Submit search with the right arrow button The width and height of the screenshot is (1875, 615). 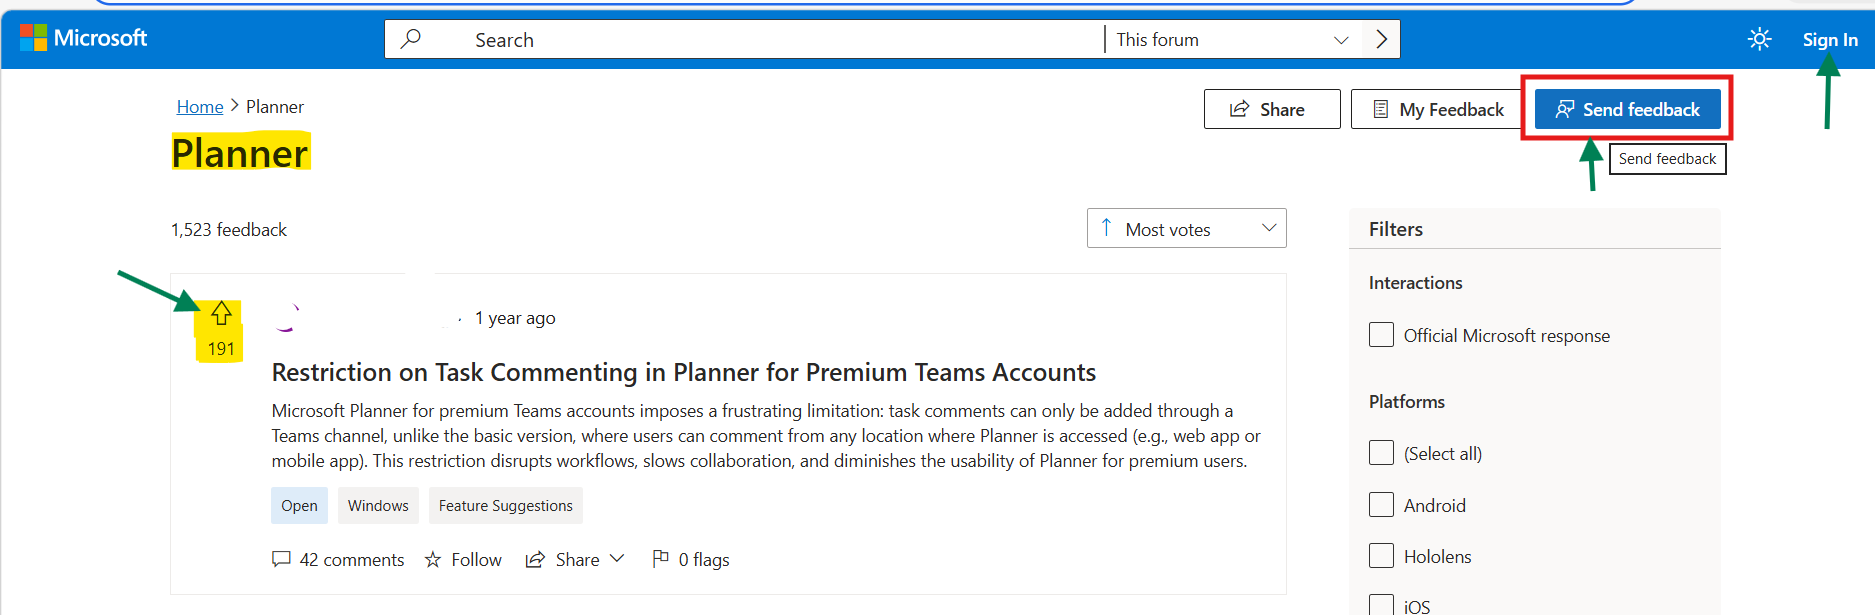[1381, 39]
